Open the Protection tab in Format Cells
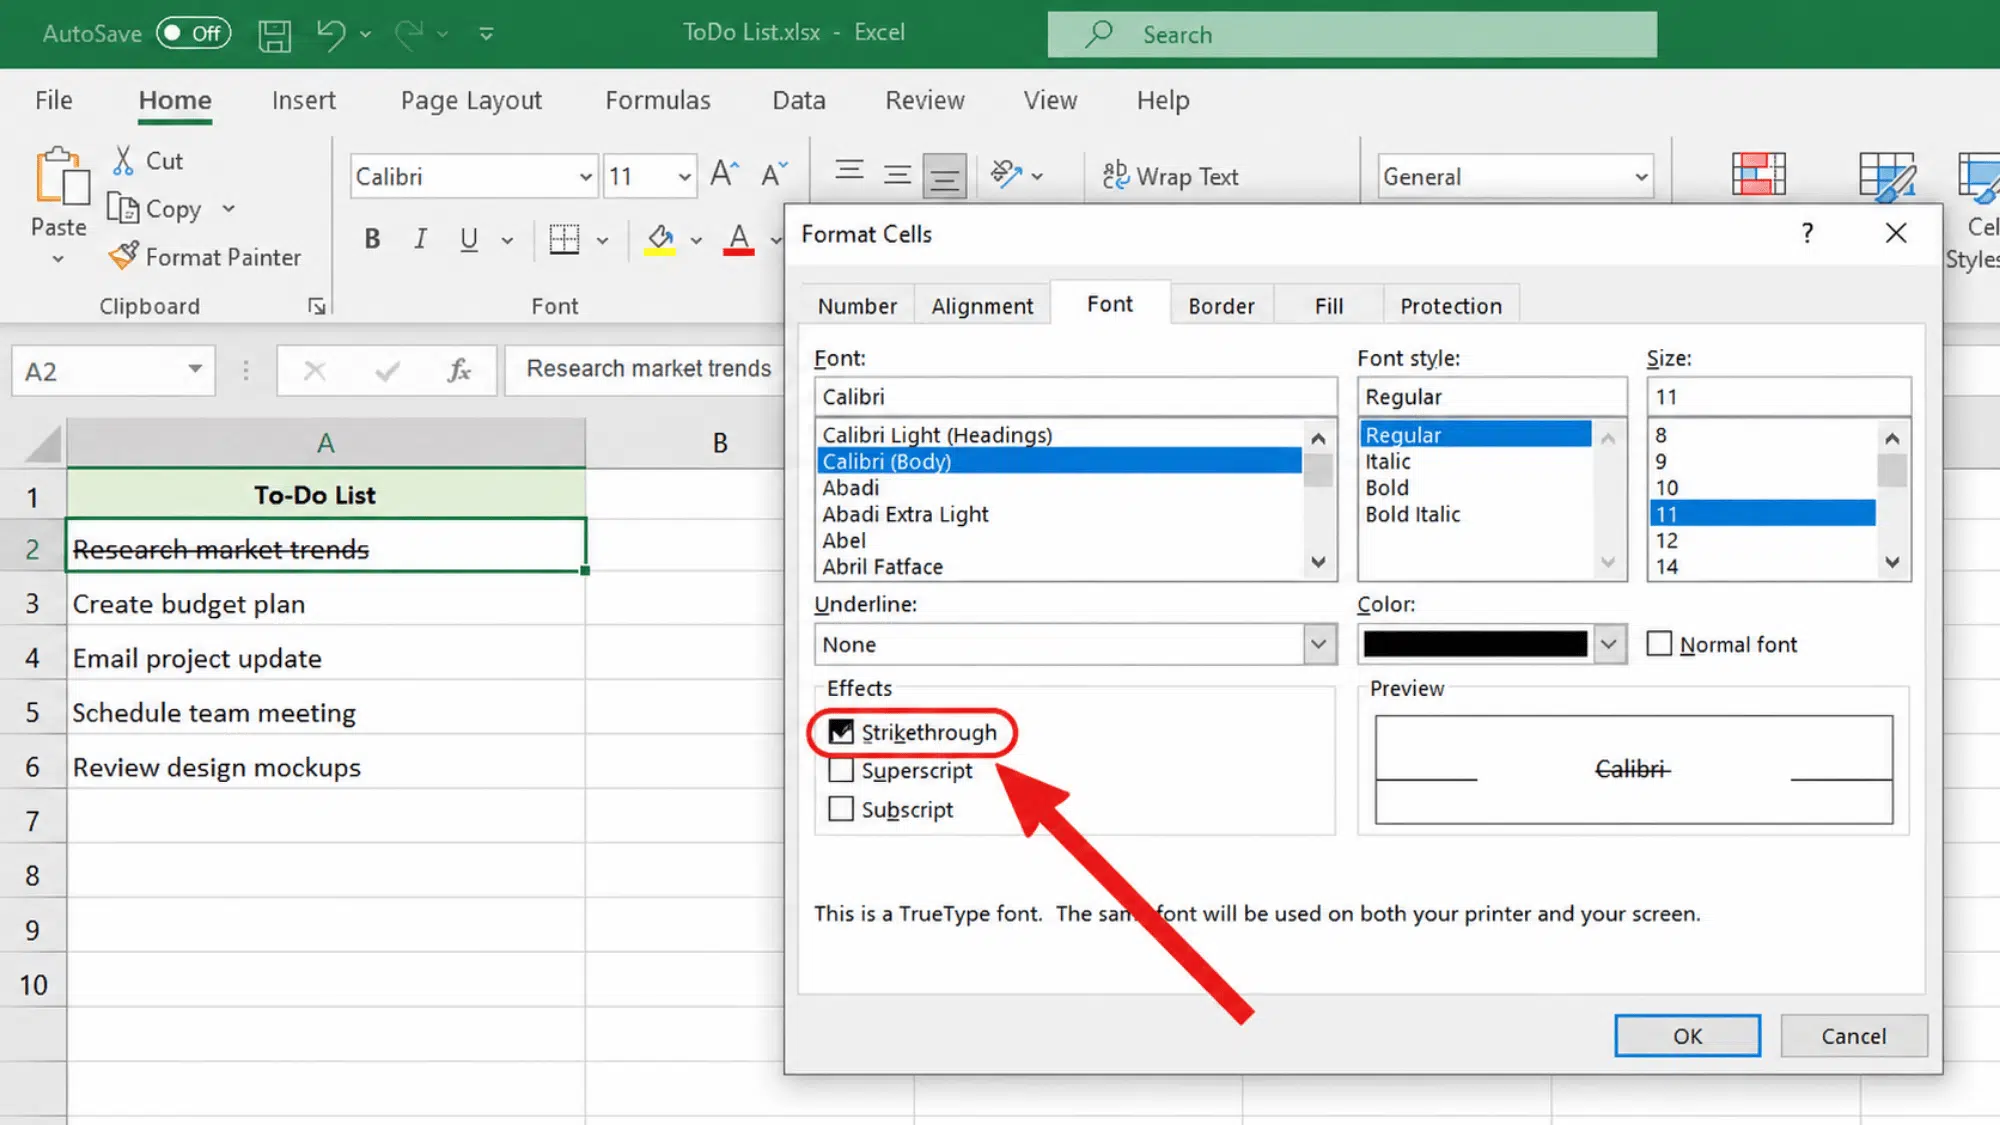Screen dimensions: 2000x1125 1451,306
